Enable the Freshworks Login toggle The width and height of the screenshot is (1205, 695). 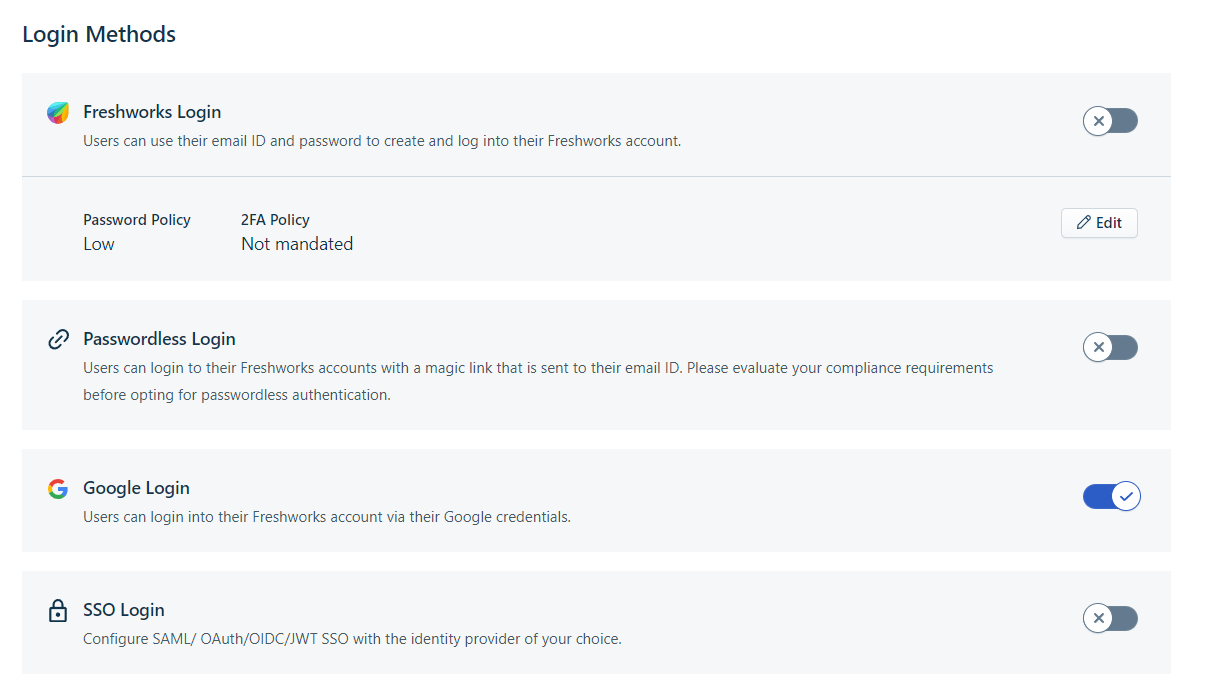click(1110, 121)
